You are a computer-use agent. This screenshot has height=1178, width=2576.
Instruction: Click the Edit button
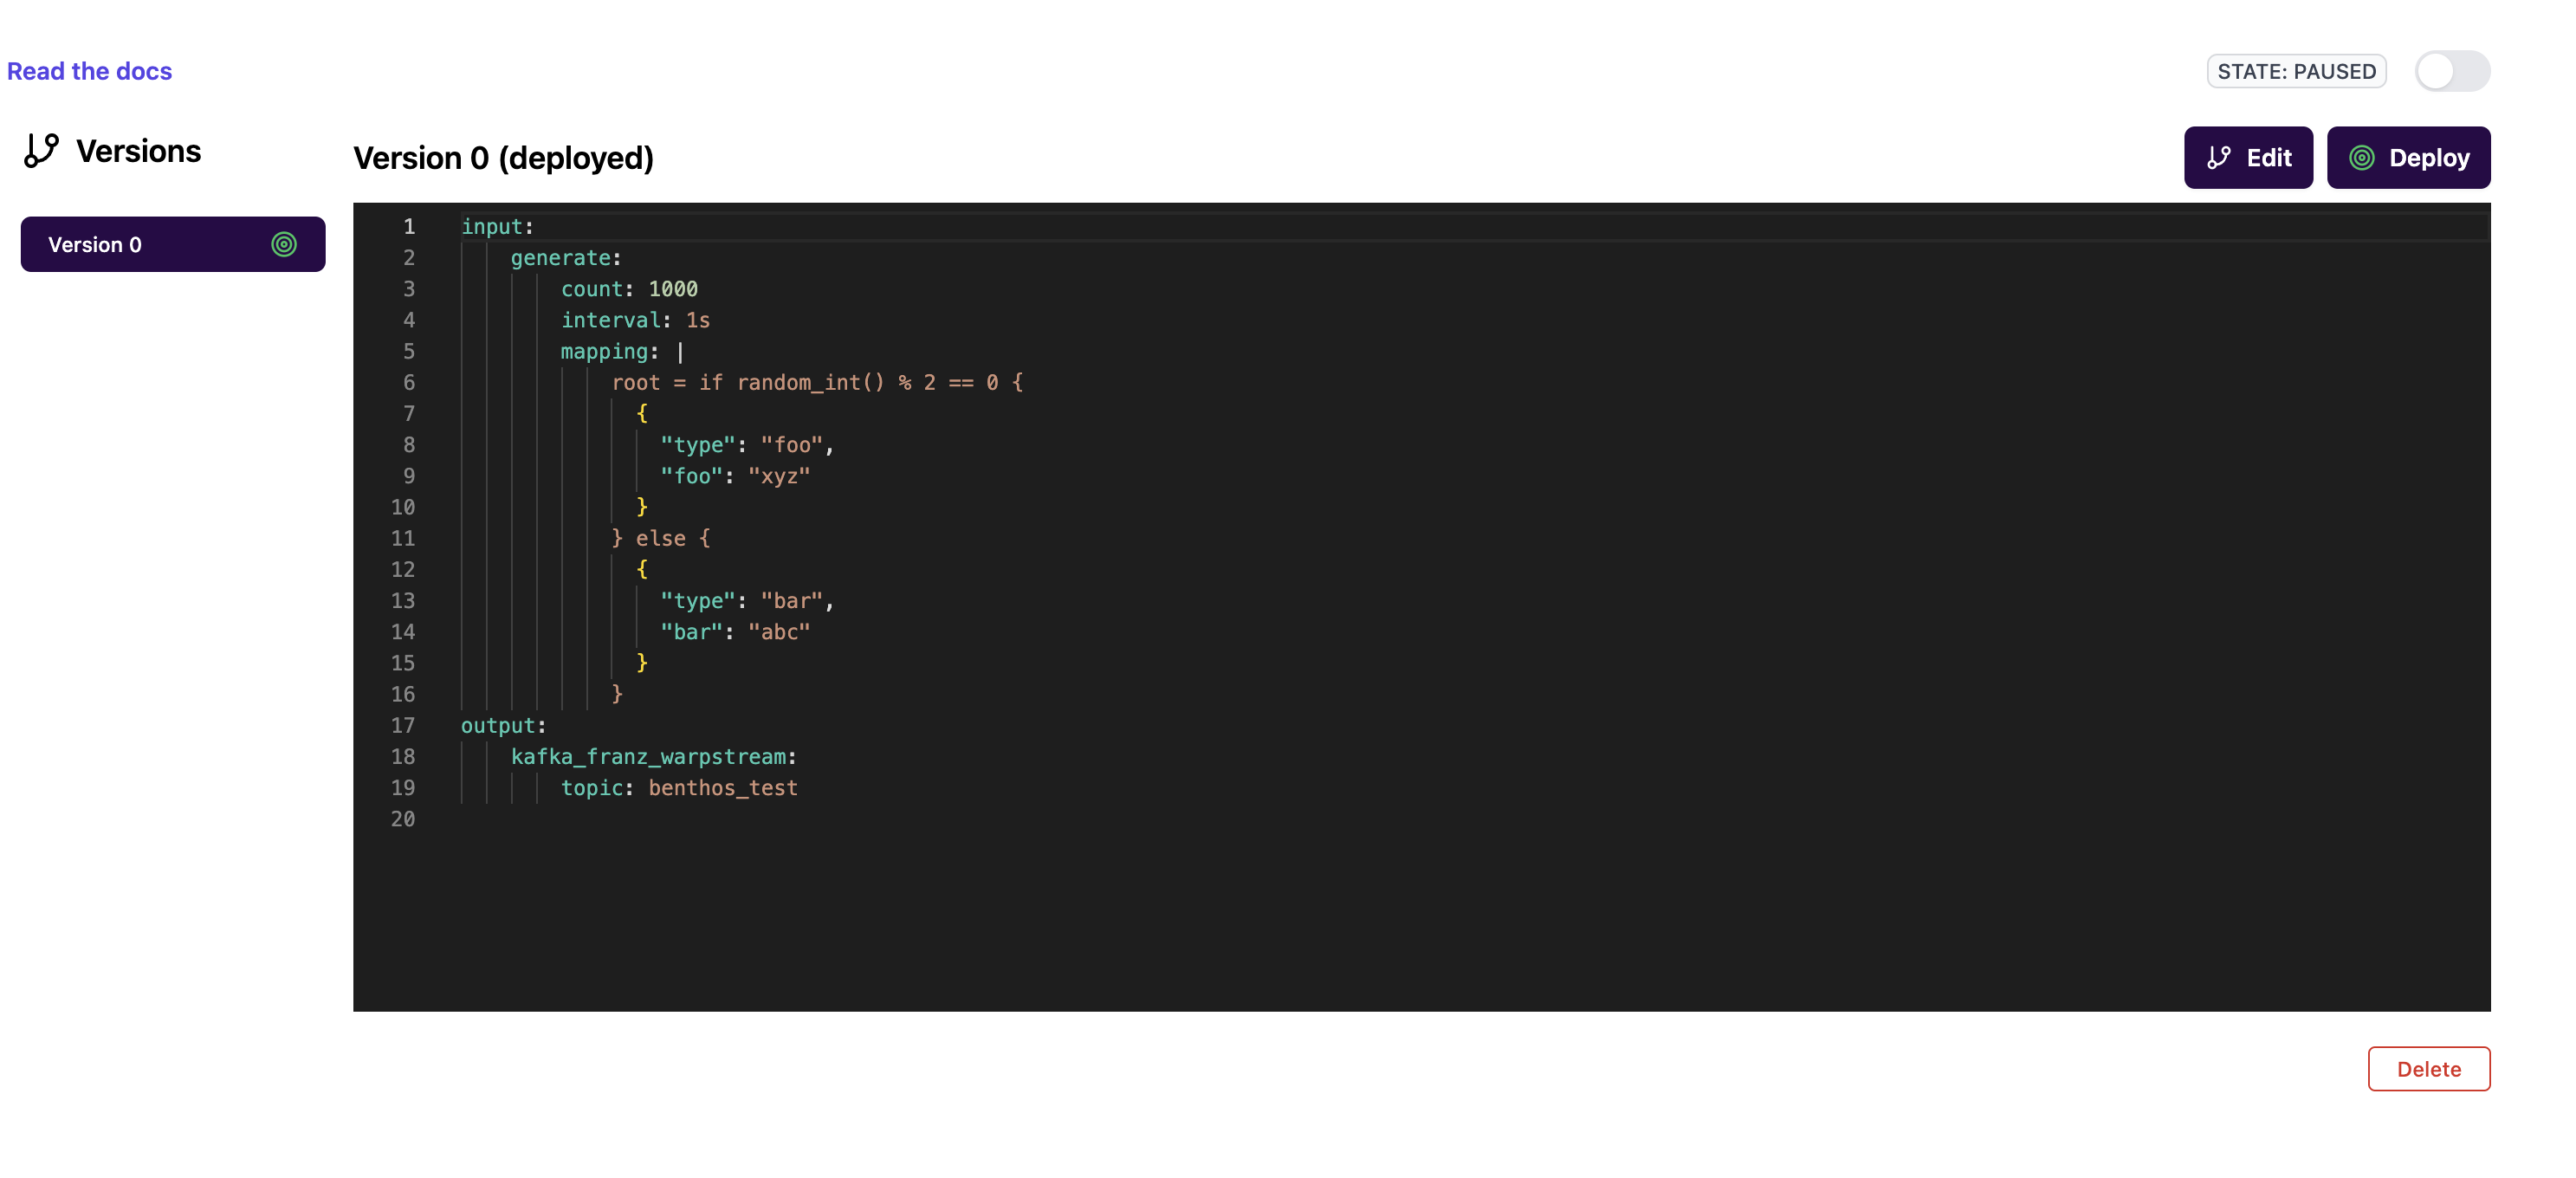click(x=2248, y=158)
